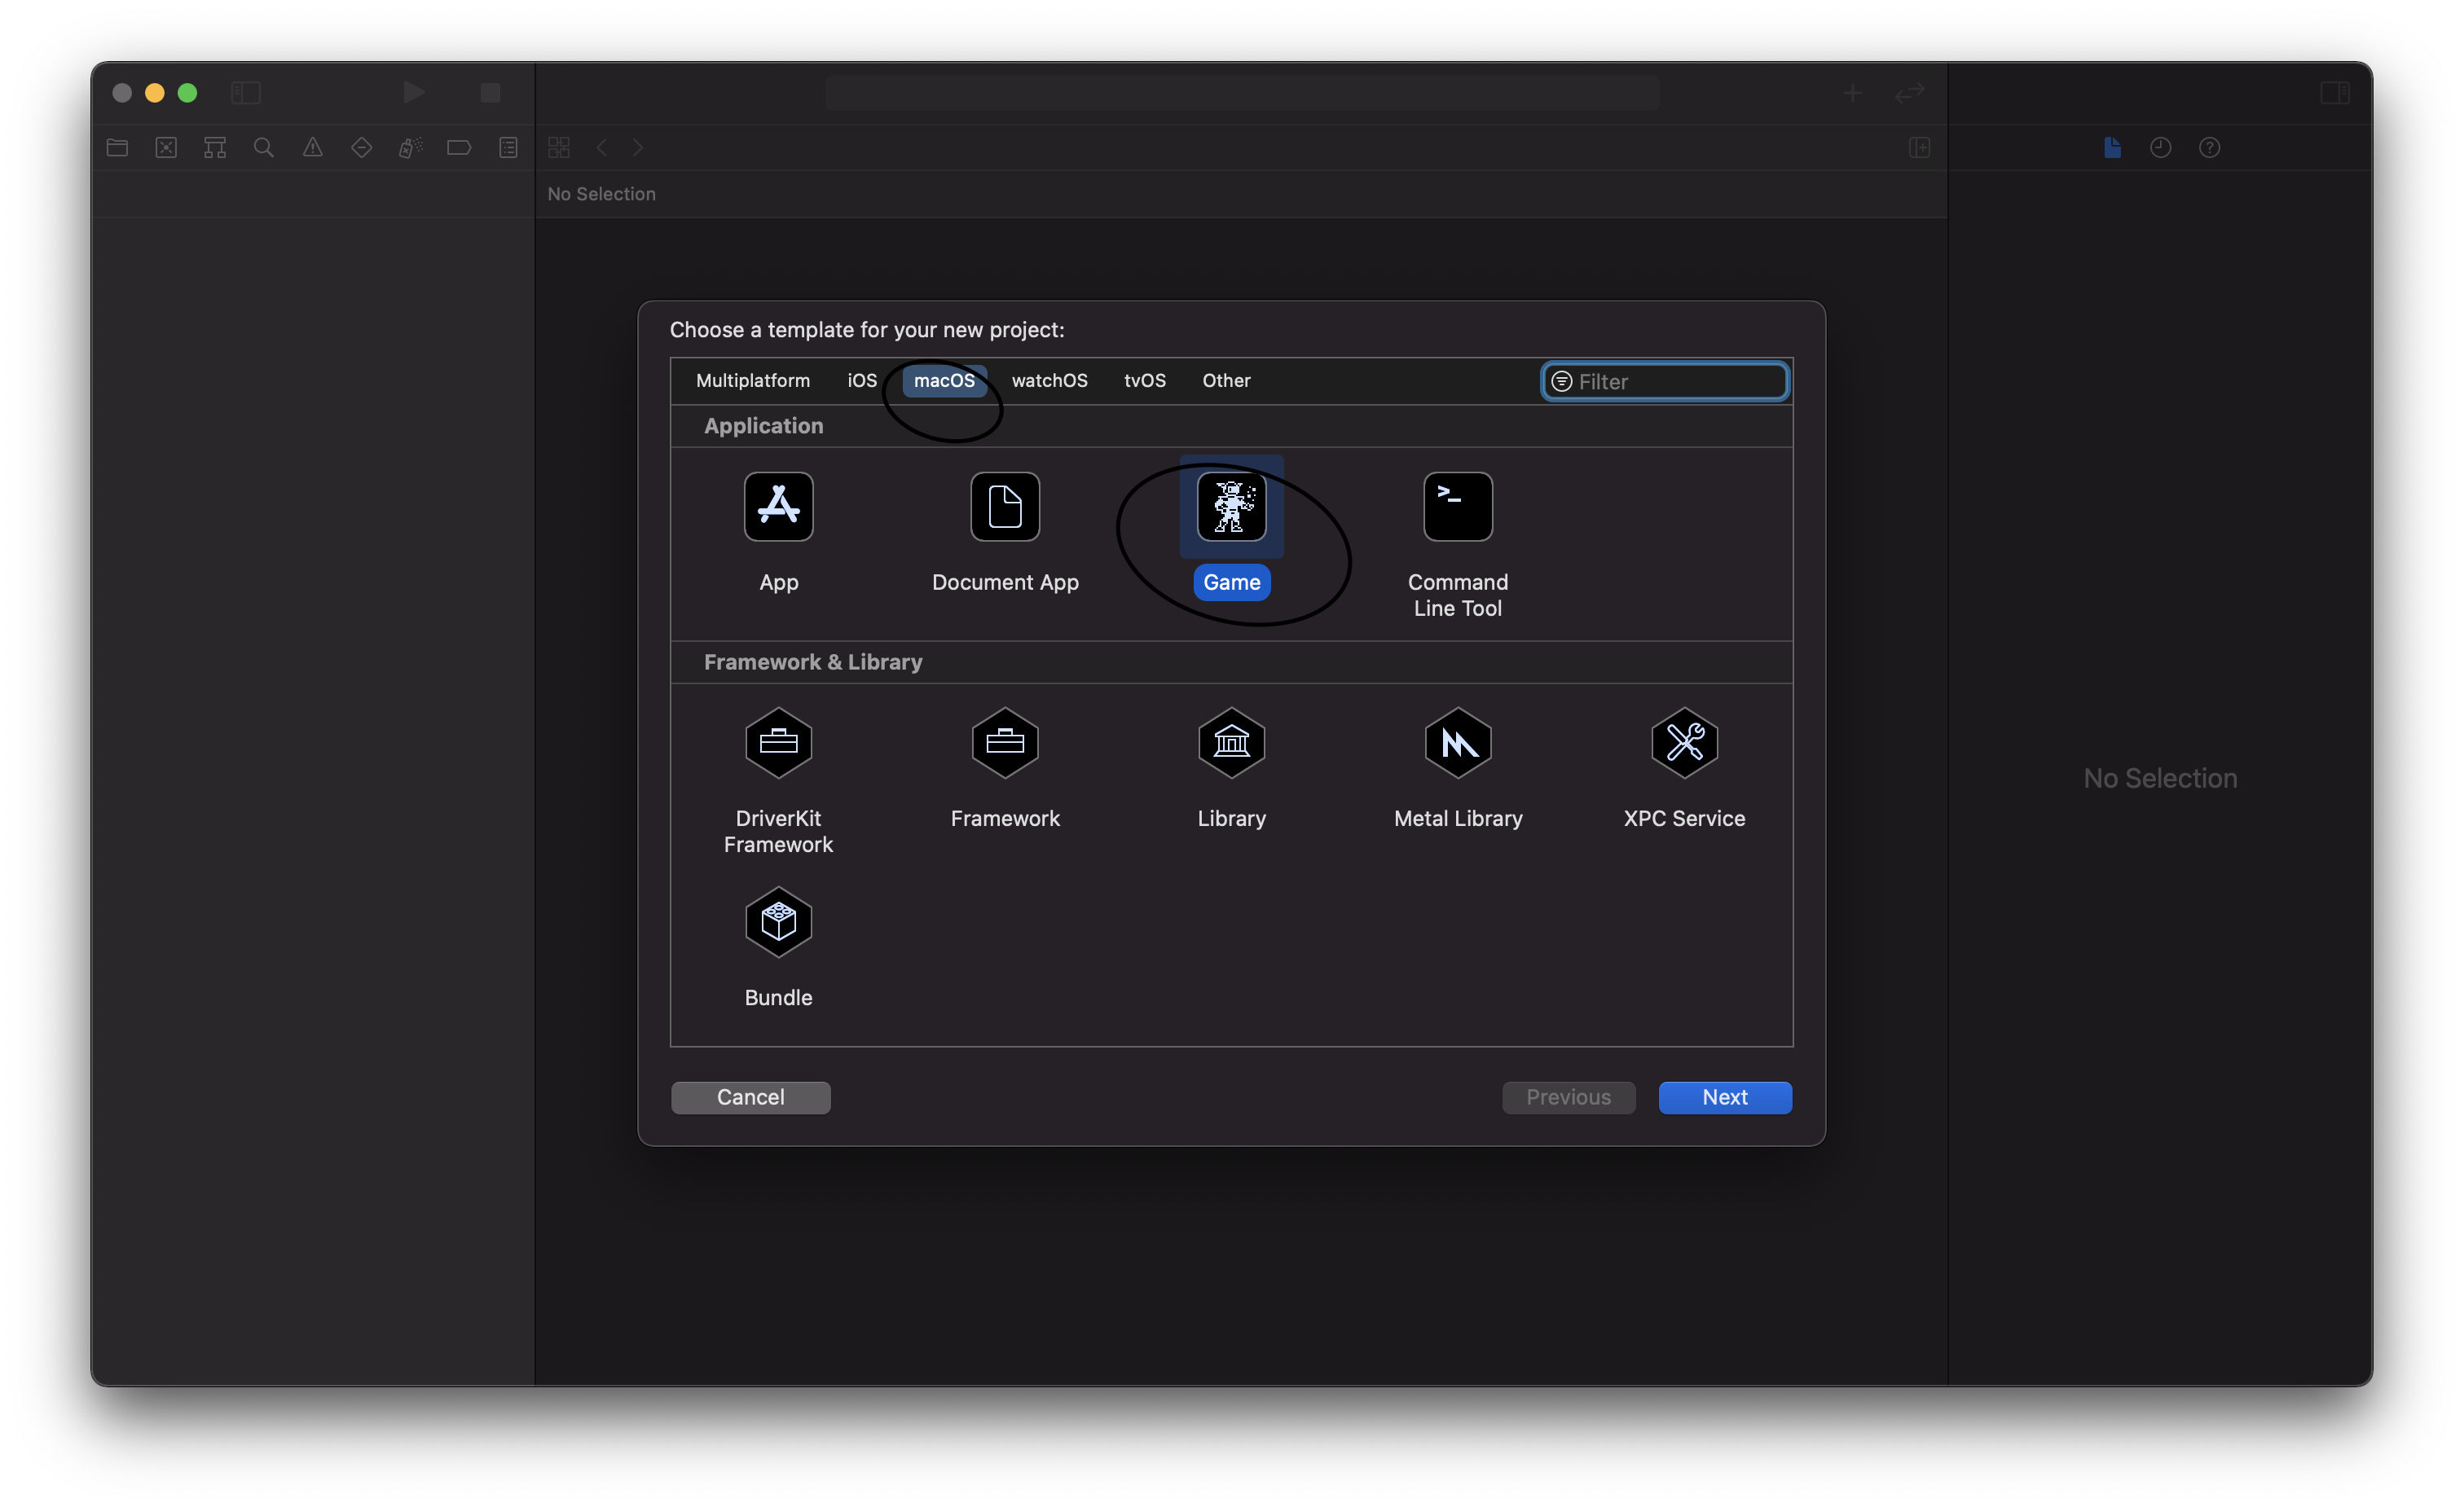Select the Document App template
The height and width of the screenshot is (1507, 2464).
pos(1004,507)
